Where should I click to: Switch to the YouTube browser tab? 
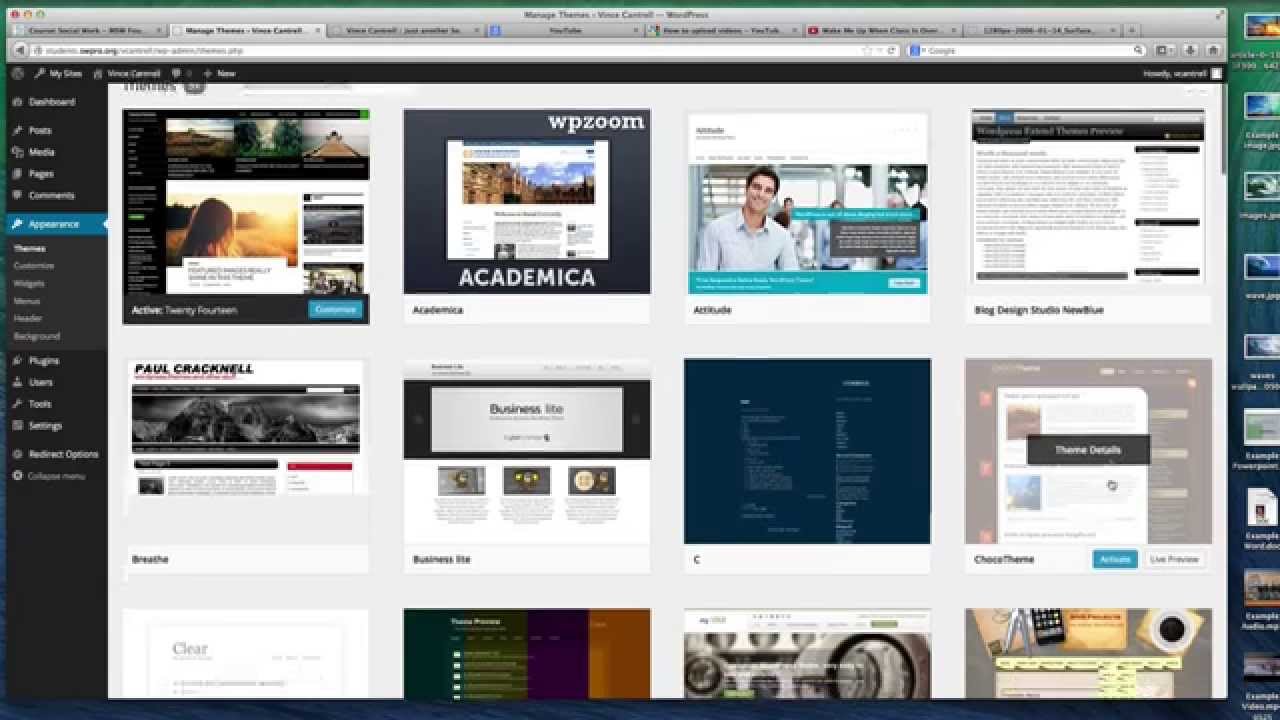pos(564,31)
